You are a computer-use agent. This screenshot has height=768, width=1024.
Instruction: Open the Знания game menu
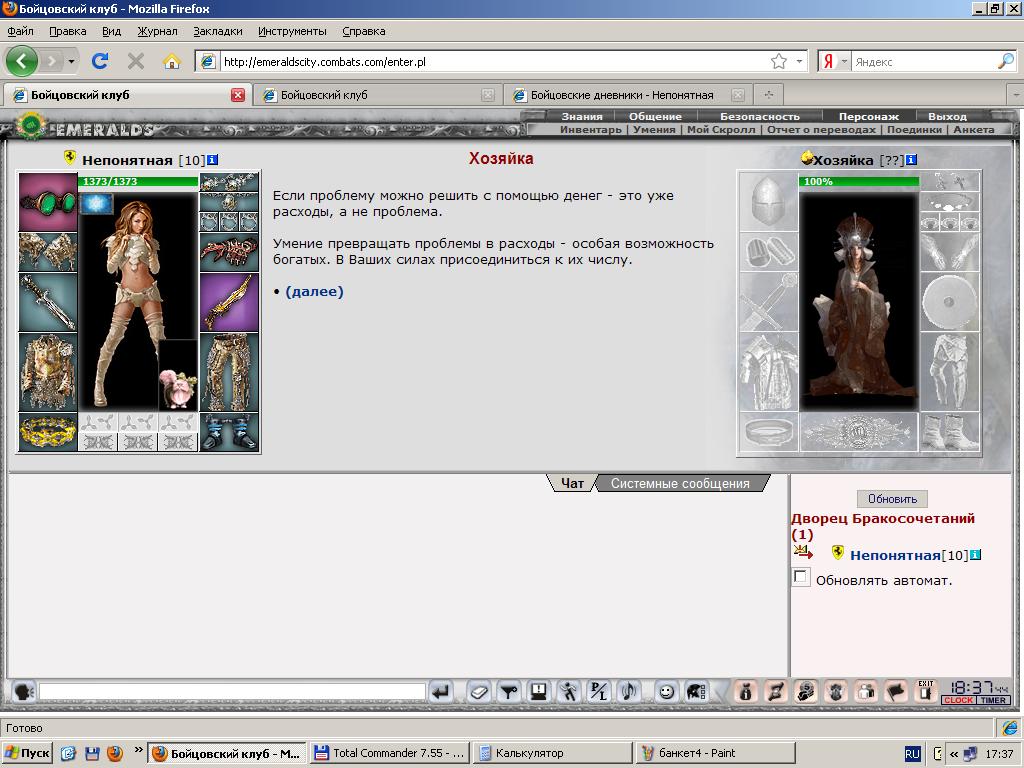coord(582,116)
